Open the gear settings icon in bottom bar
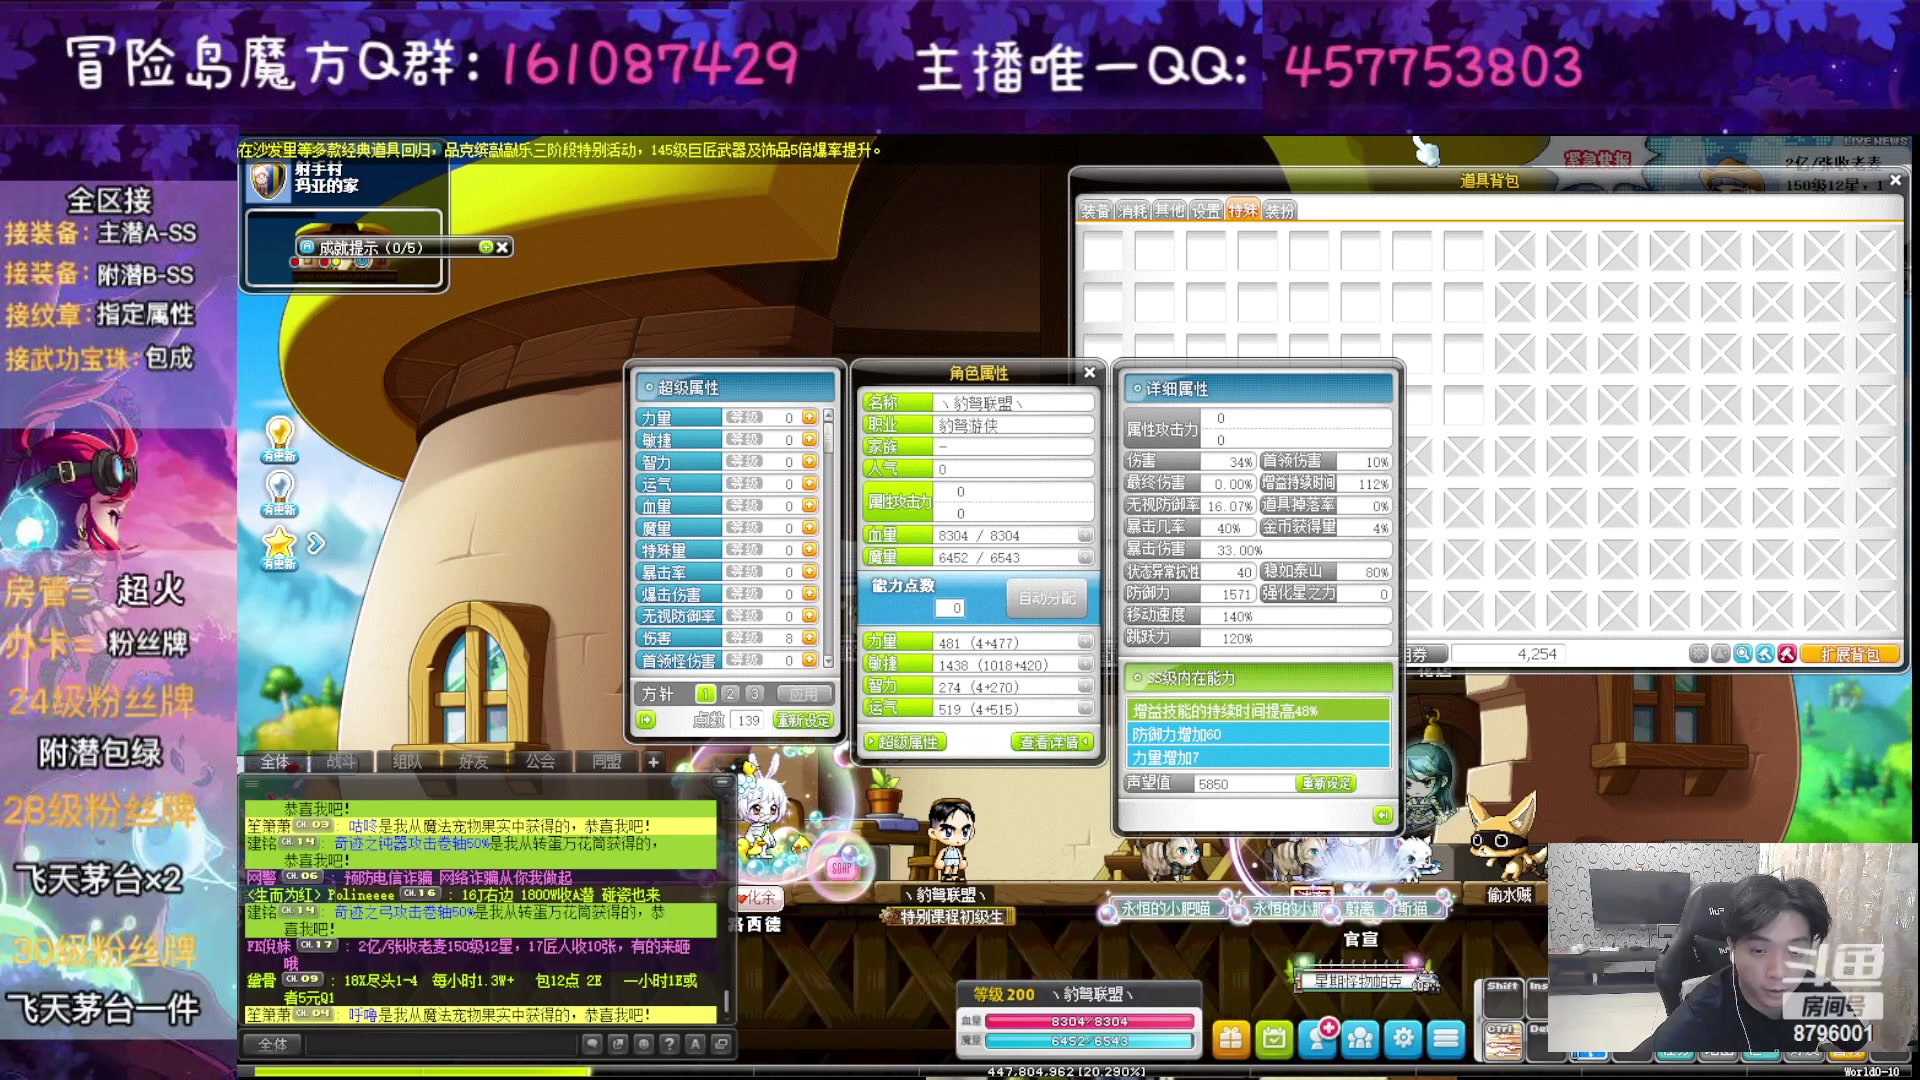The width and height of the screenshot is (1920, 1080). [x=1403, y=1039]
